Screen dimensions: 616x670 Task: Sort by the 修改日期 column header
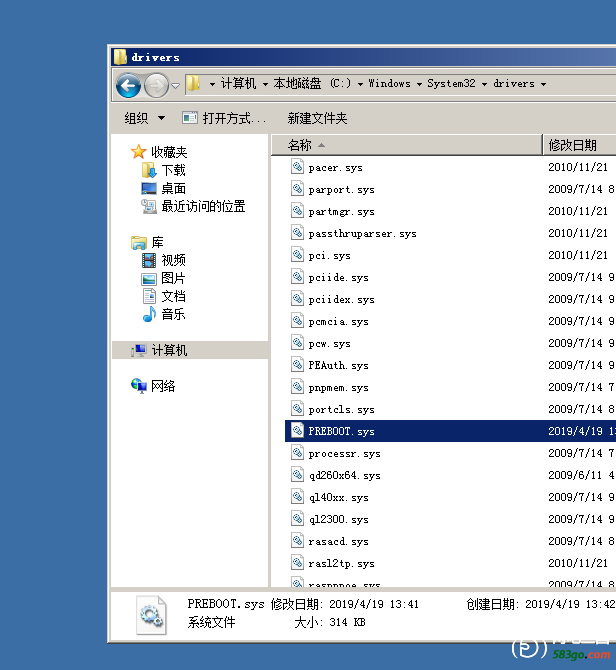pos(579,145)
